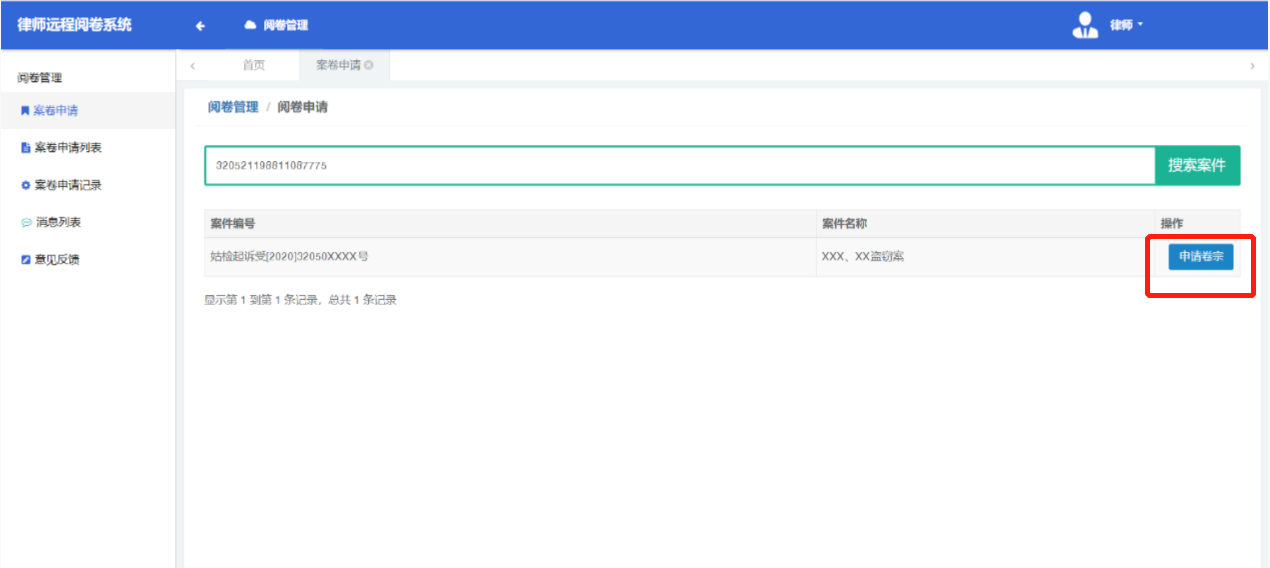Open 案卷申请 in the sidebar
Image resolution: width=1270 pixels, height=568 pixels.
[56, 111]
